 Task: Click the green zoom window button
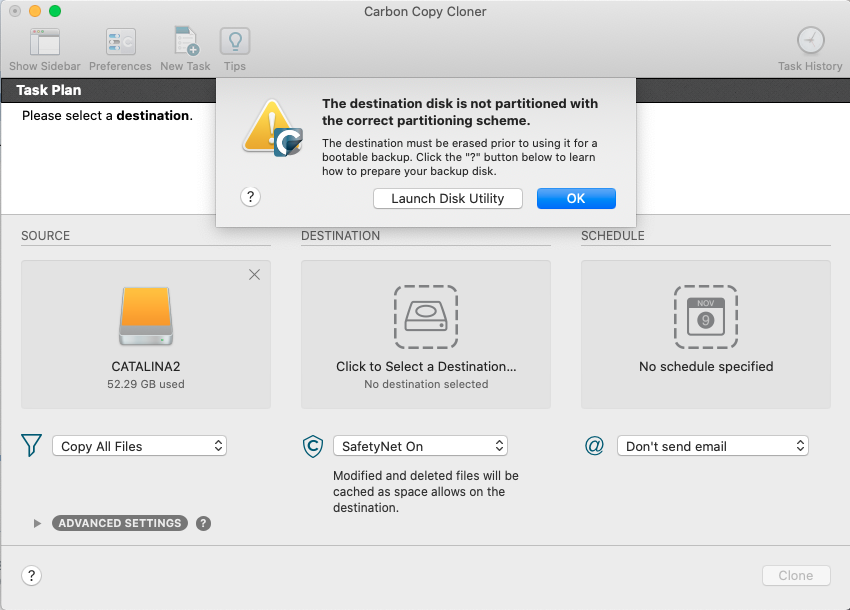tap(55, 11)
